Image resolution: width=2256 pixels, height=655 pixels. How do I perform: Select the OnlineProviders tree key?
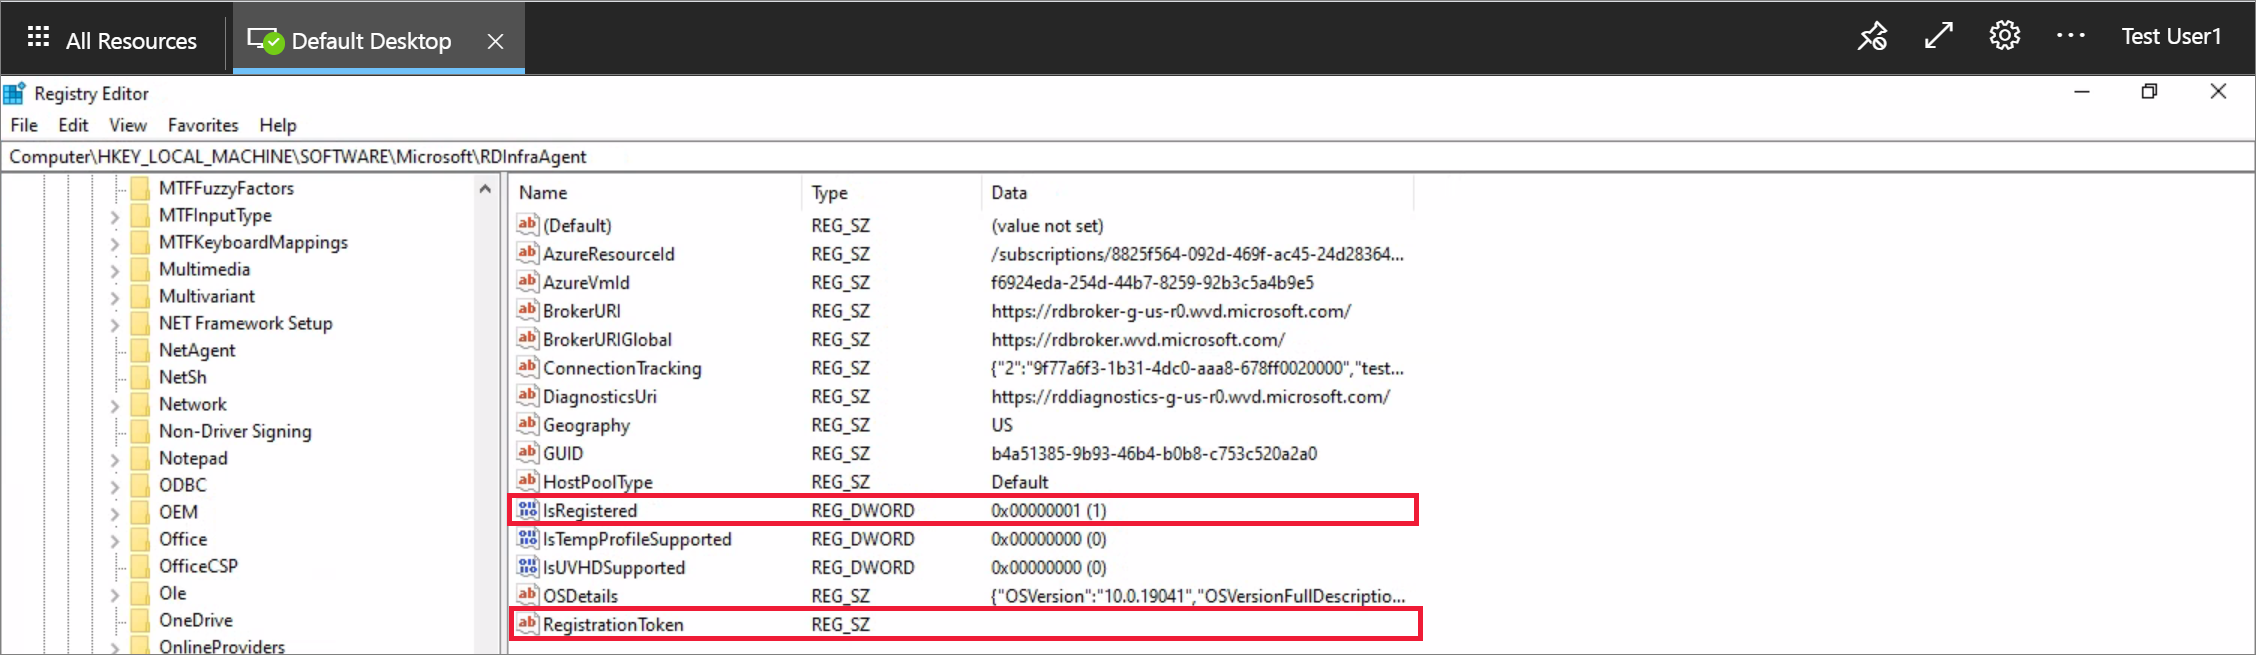coord(221,647)
